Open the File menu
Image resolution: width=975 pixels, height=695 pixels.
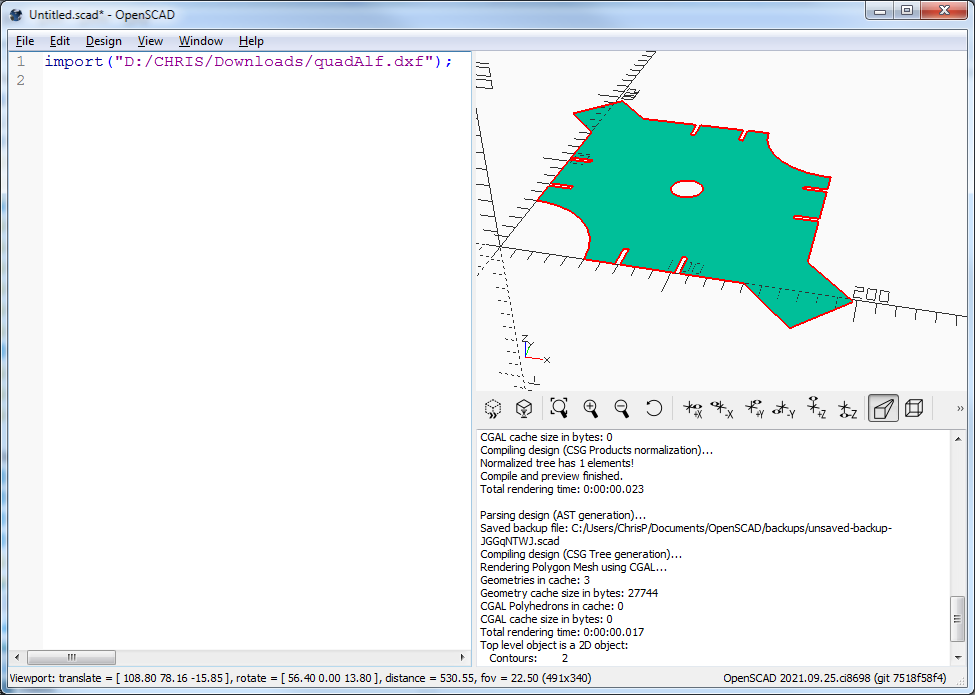coord(25,41)
